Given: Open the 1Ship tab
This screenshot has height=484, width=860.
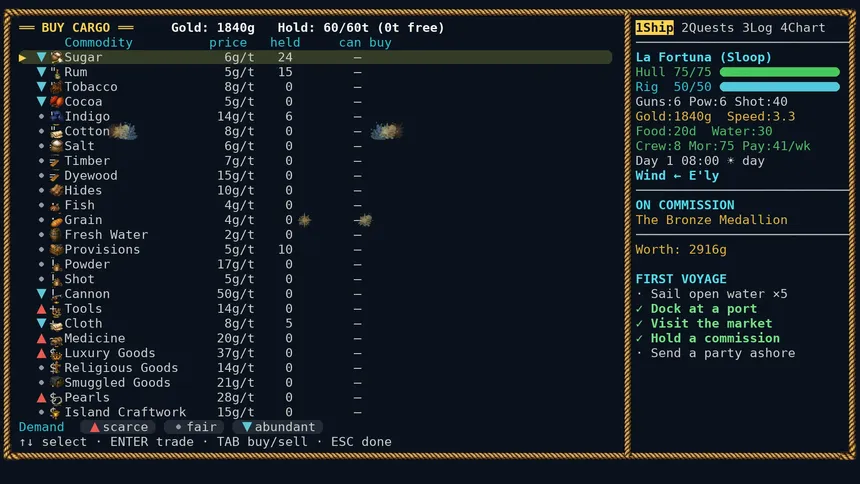Looking at the screenshot, I should tap(654, 27).
